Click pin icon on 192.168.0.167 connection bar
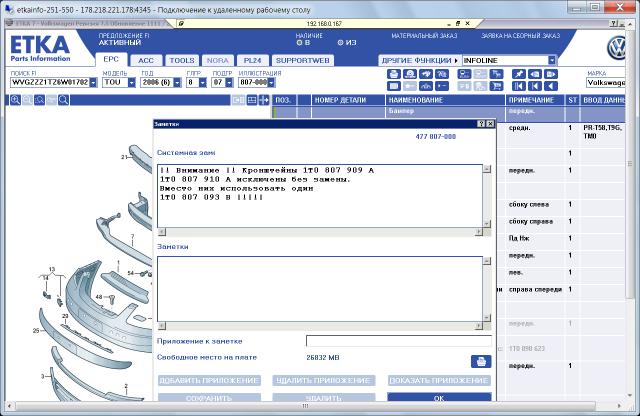This screenshot has height=416, width=640. [181, 24]
